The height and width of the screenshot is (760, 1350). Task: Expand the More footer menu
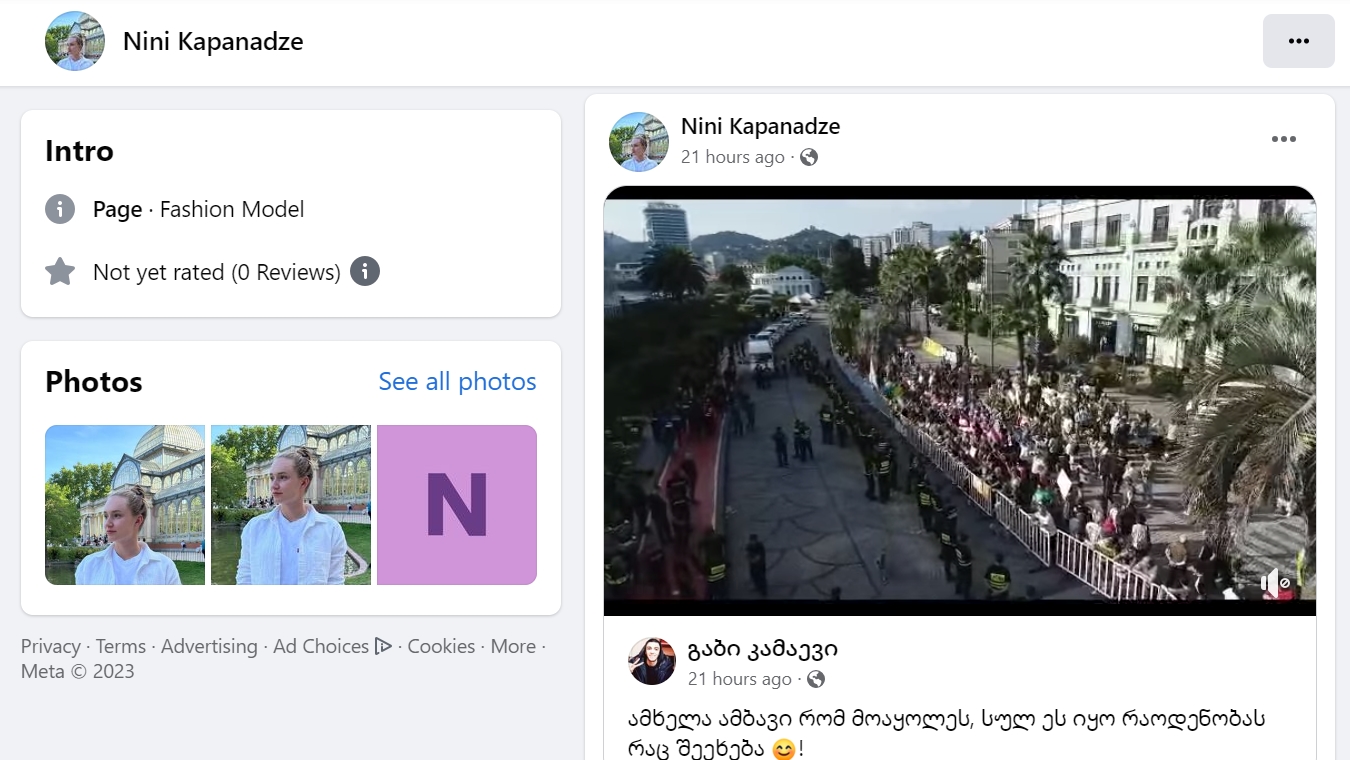513,646
